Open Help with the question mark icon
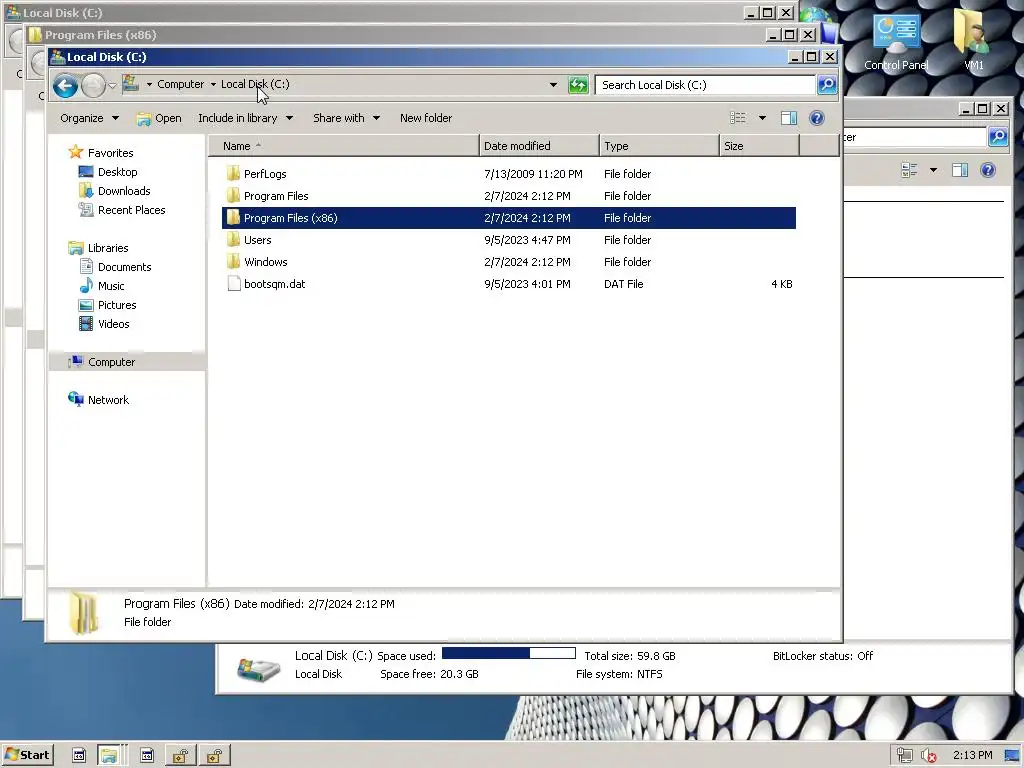1024x768 pixels. pyautogui.click(x=816, y=118)
